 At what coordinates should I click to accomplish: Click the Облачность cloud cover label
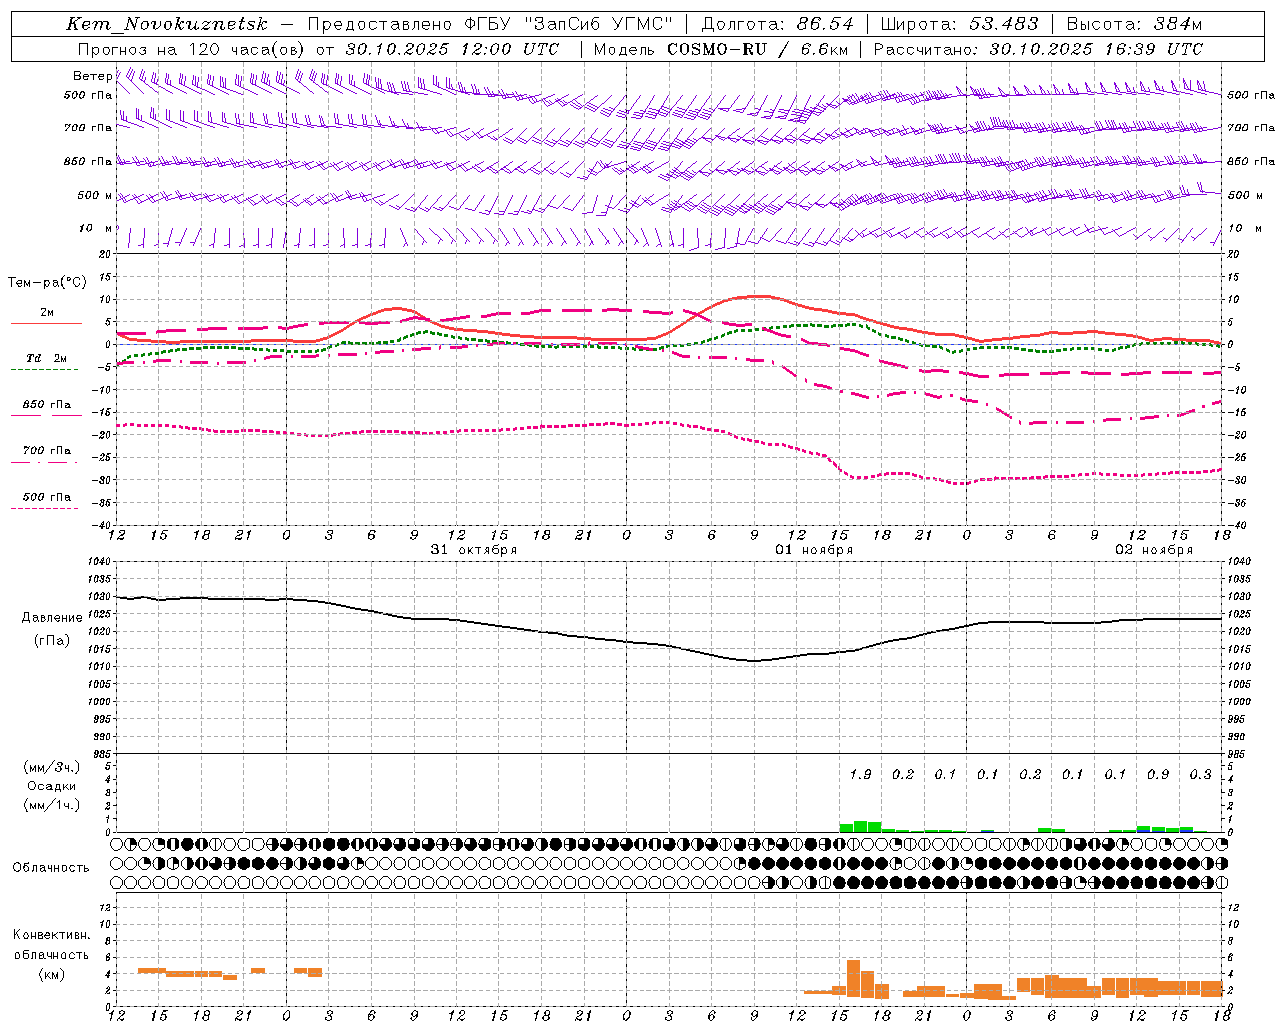tap(51, 868)
